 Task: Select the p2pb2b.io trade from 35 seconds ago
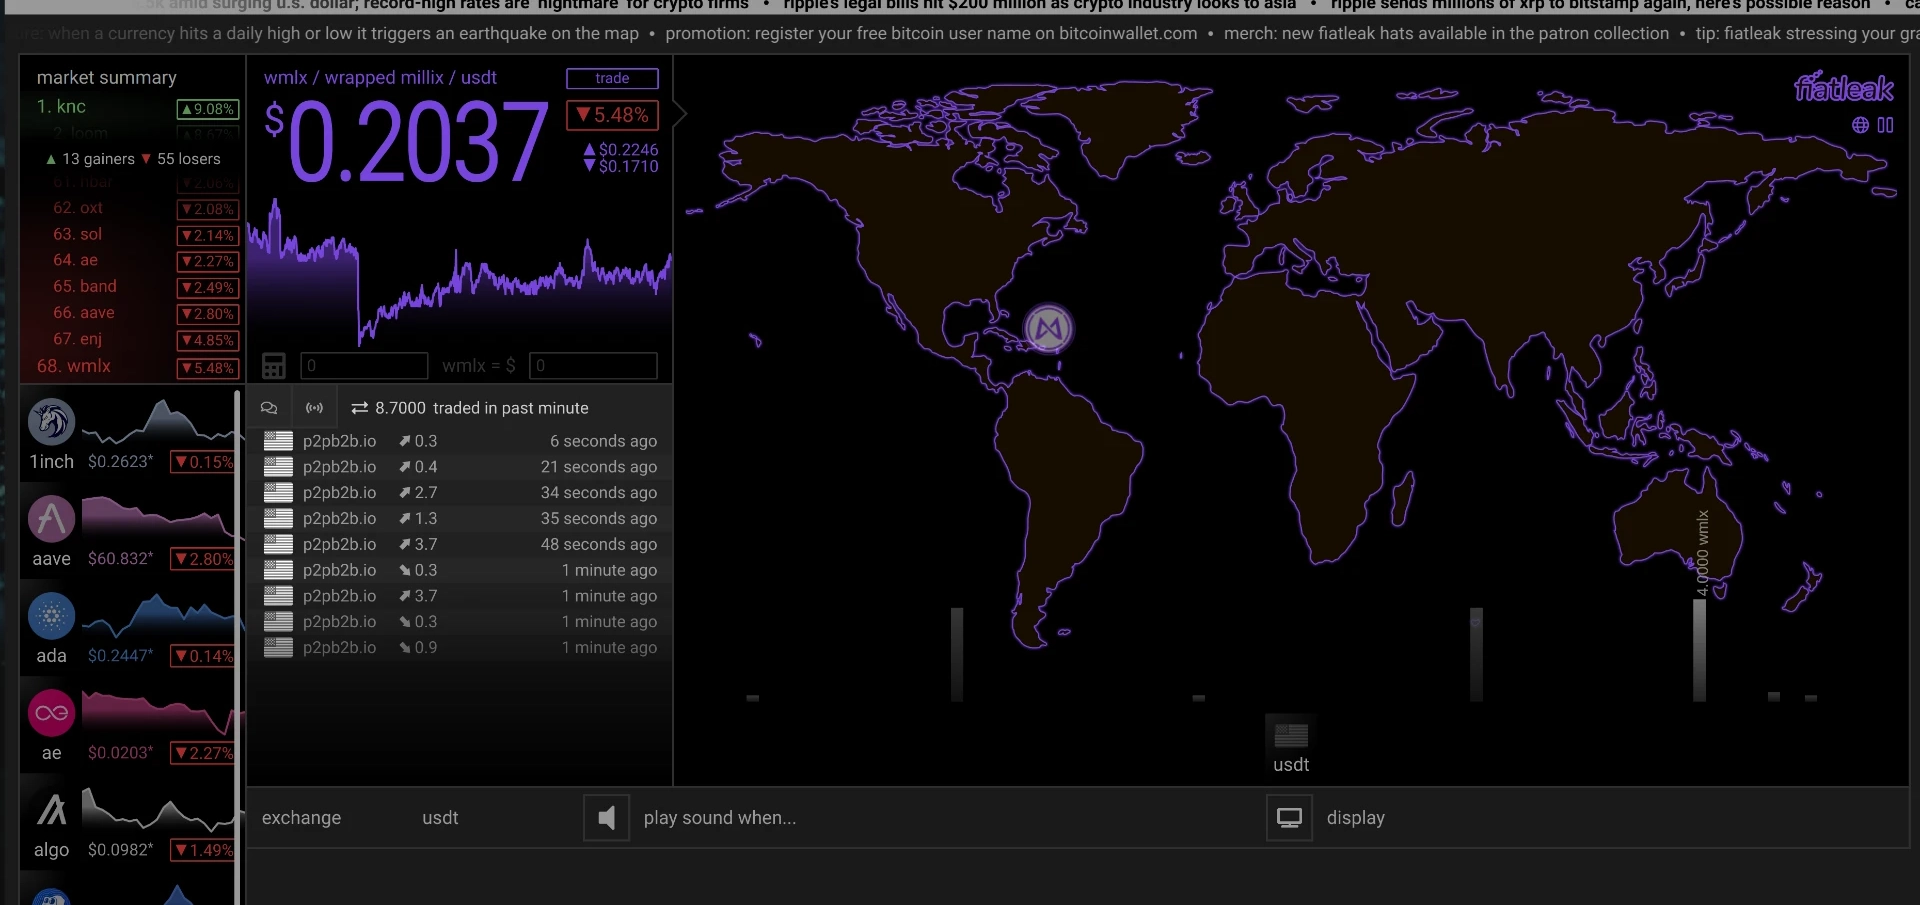tap(460, 519)
